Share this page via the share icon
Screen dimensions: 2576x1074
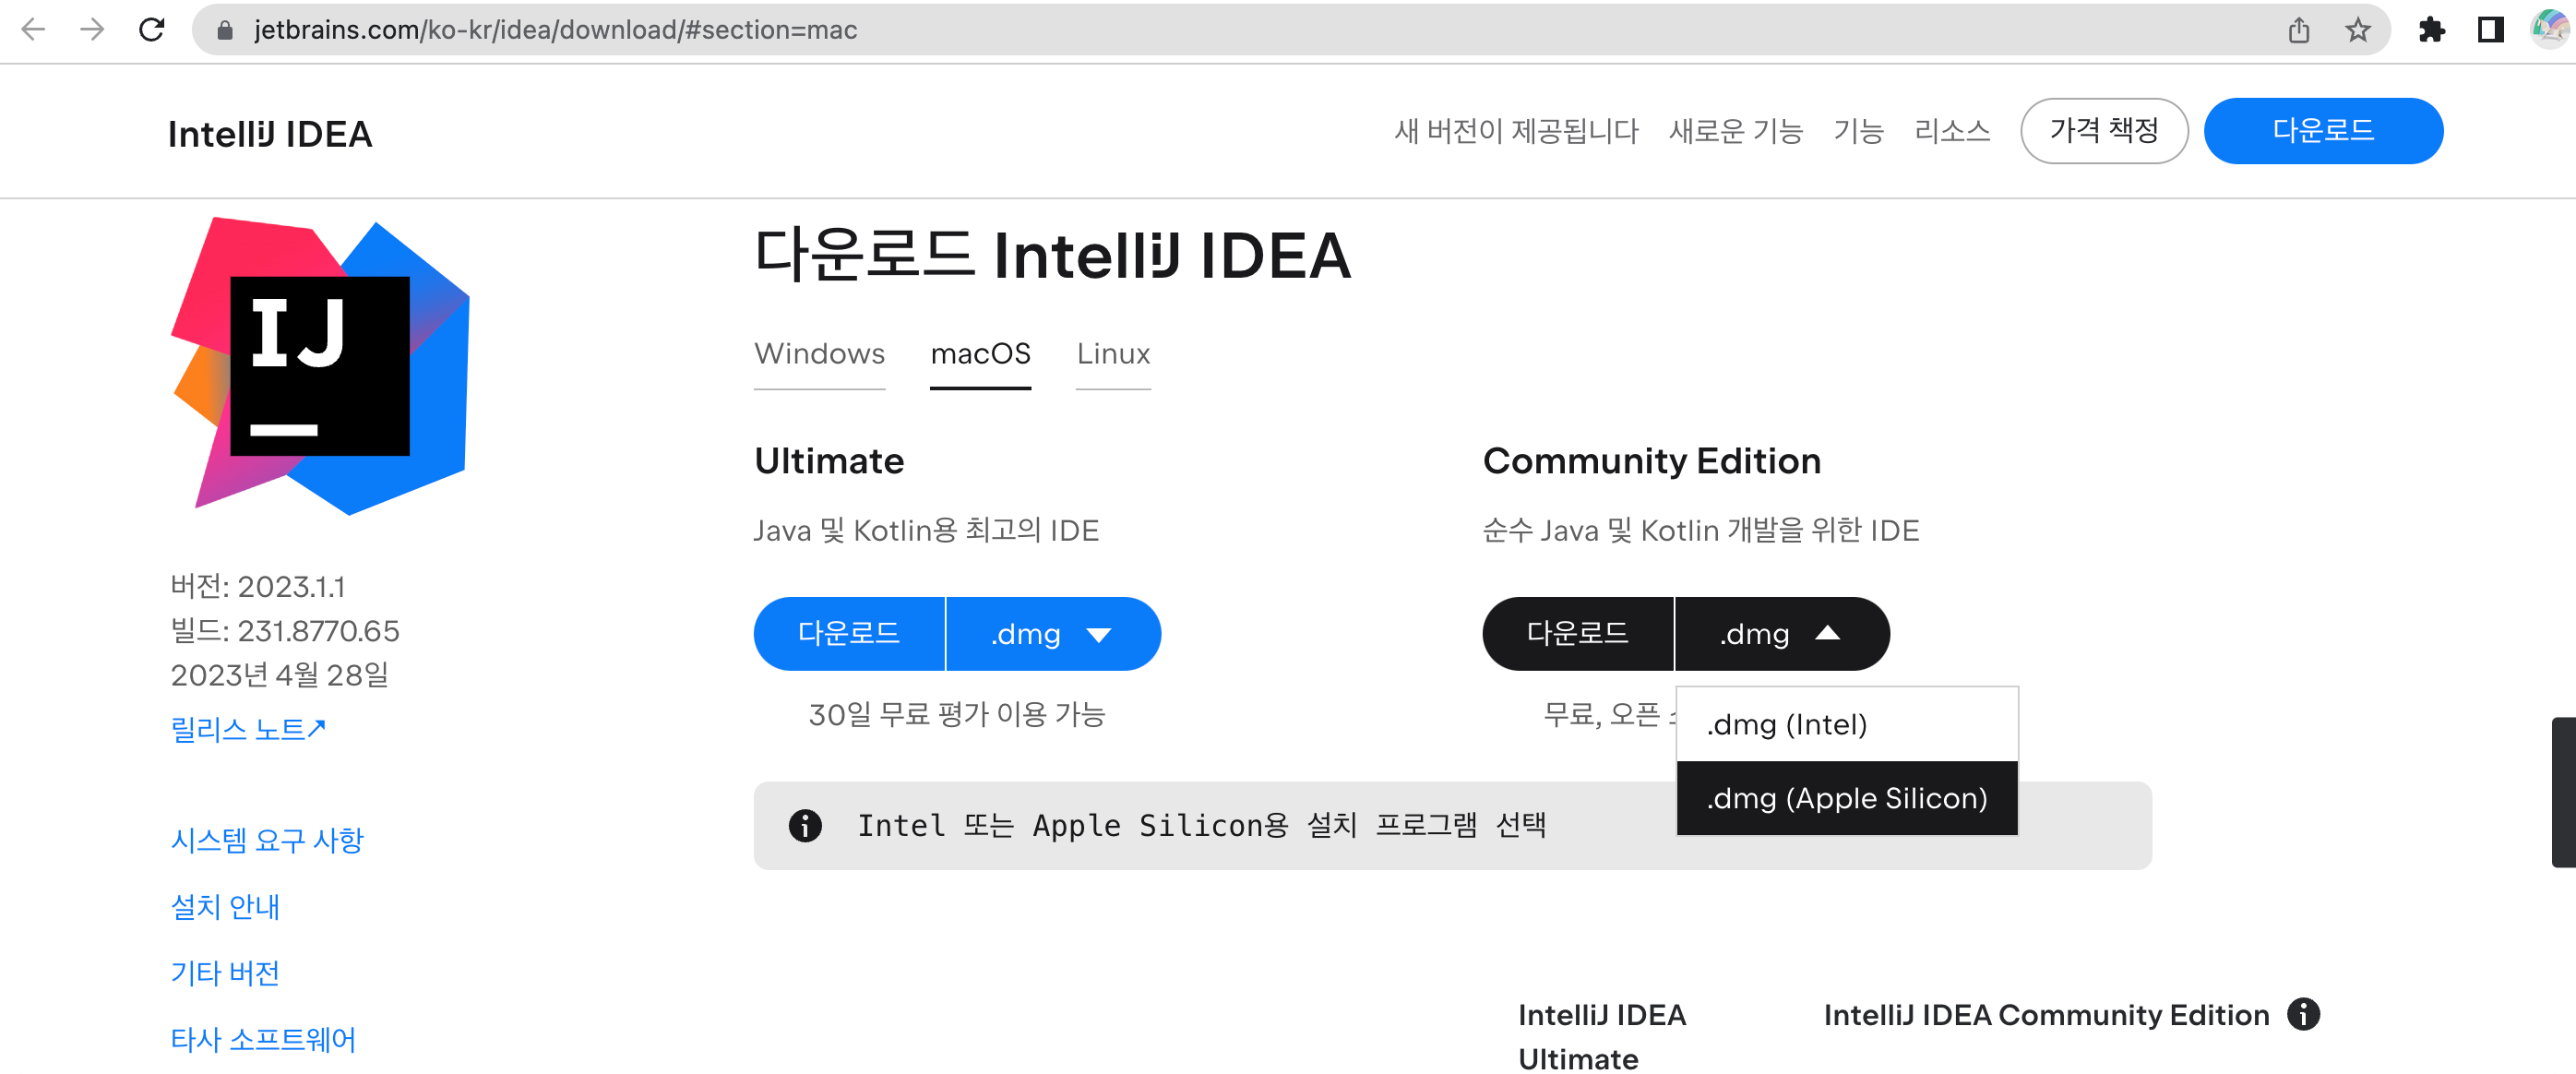(2299, 31)
